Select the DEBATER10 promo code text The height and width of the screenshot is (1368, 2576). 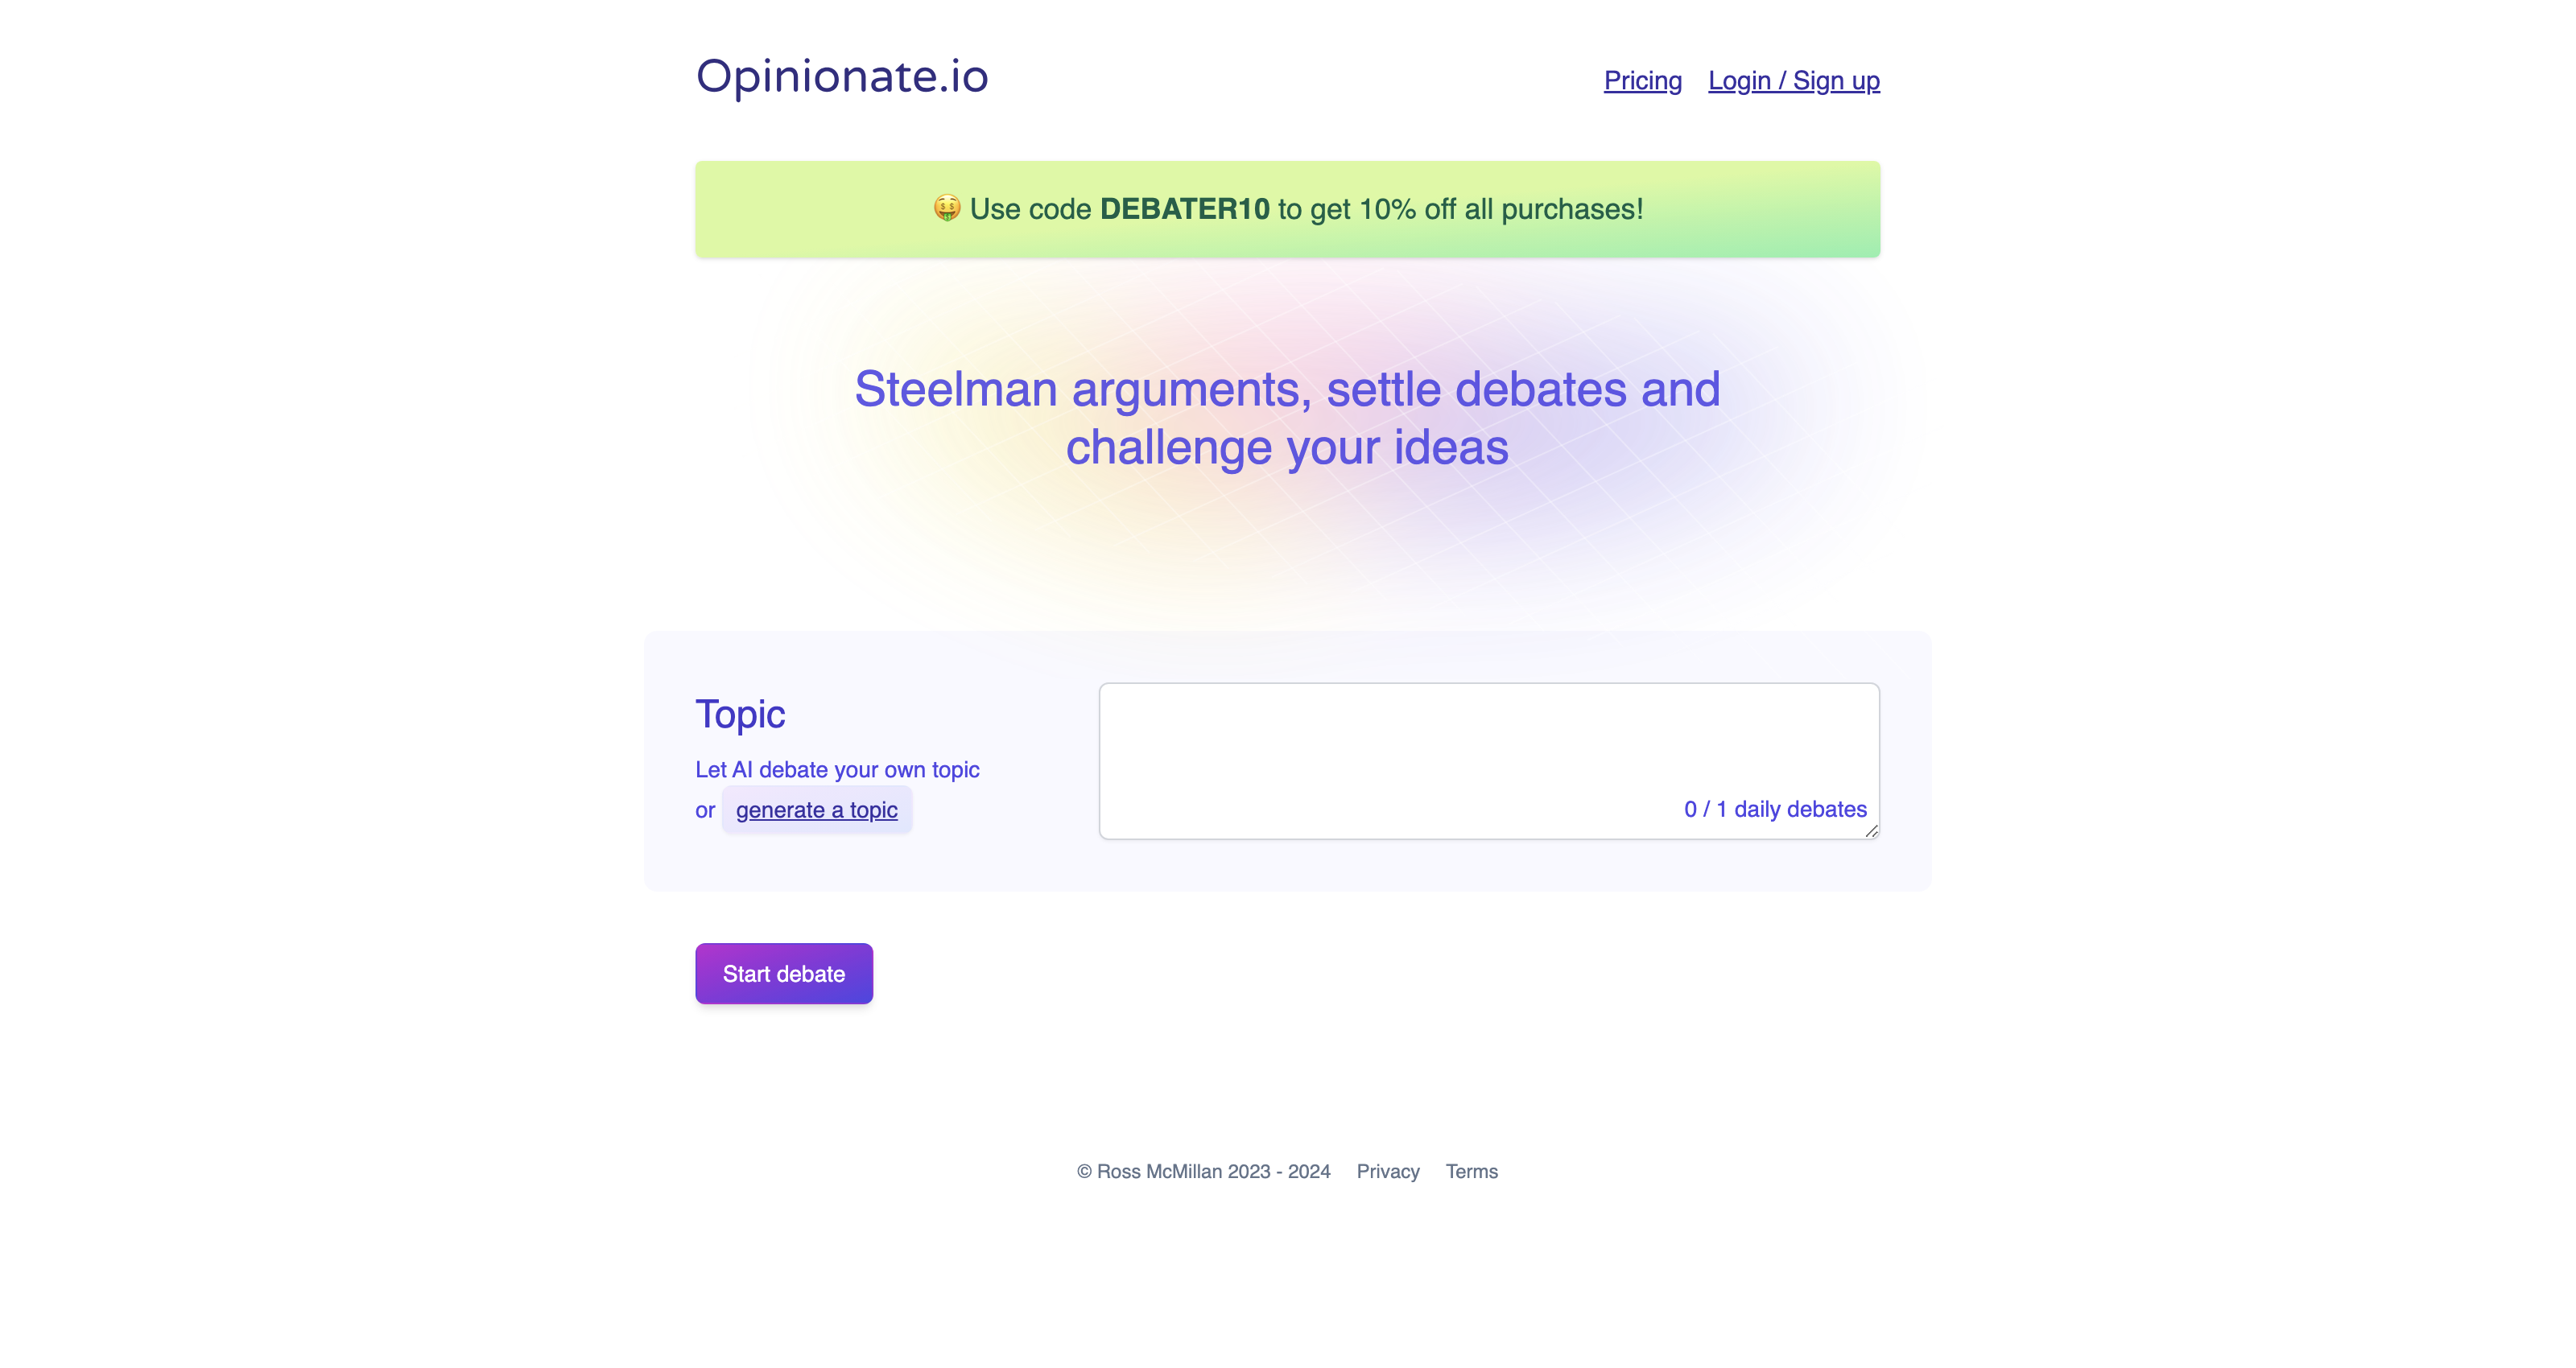point(1185,209)
